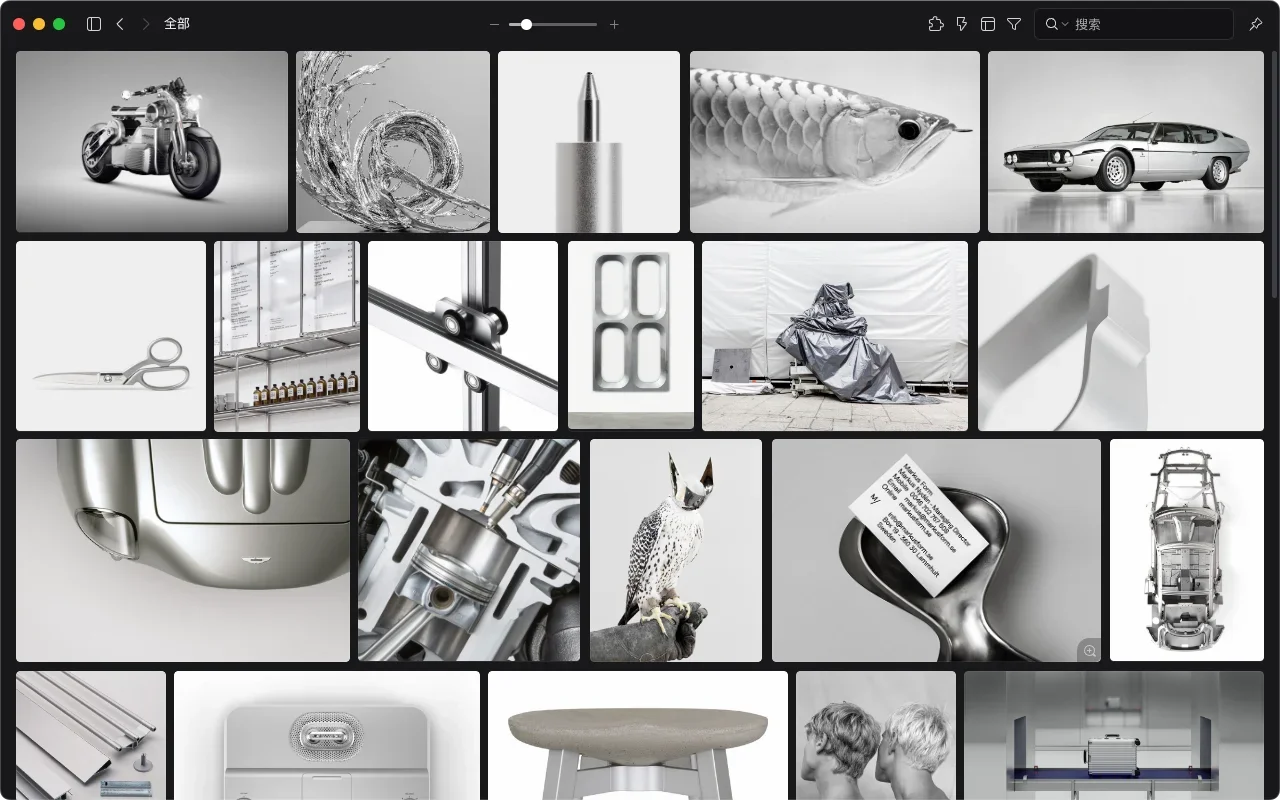Toggle the sidebar panel

[94, 24]
